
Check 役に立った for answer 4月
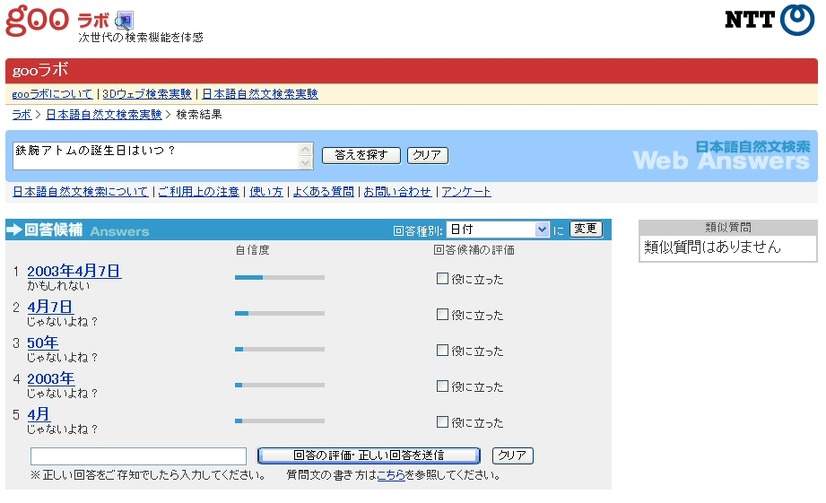(442, 422)
